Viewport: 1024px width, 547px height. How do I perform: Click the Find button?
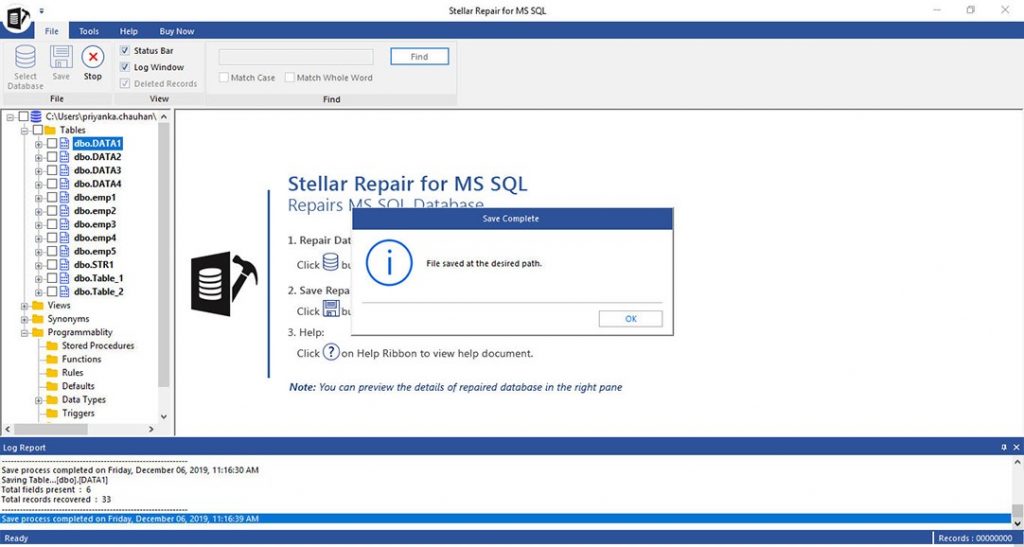tap(419, 57)
